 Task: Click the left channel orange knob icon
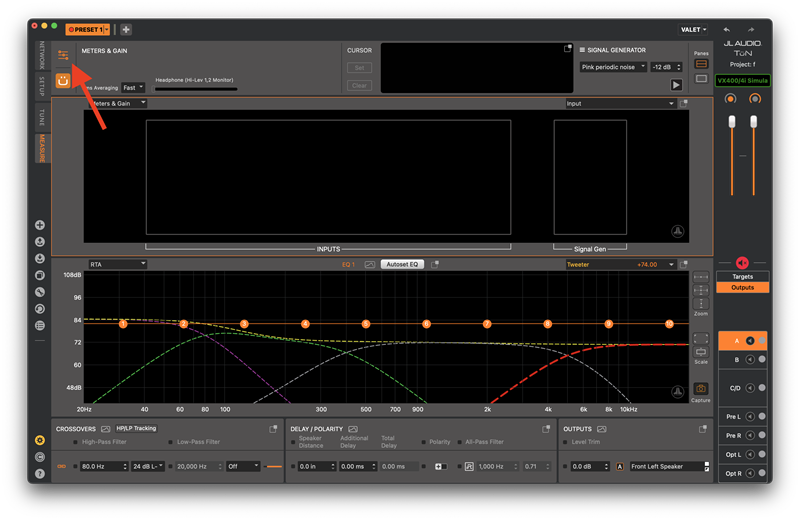[731, 98]
